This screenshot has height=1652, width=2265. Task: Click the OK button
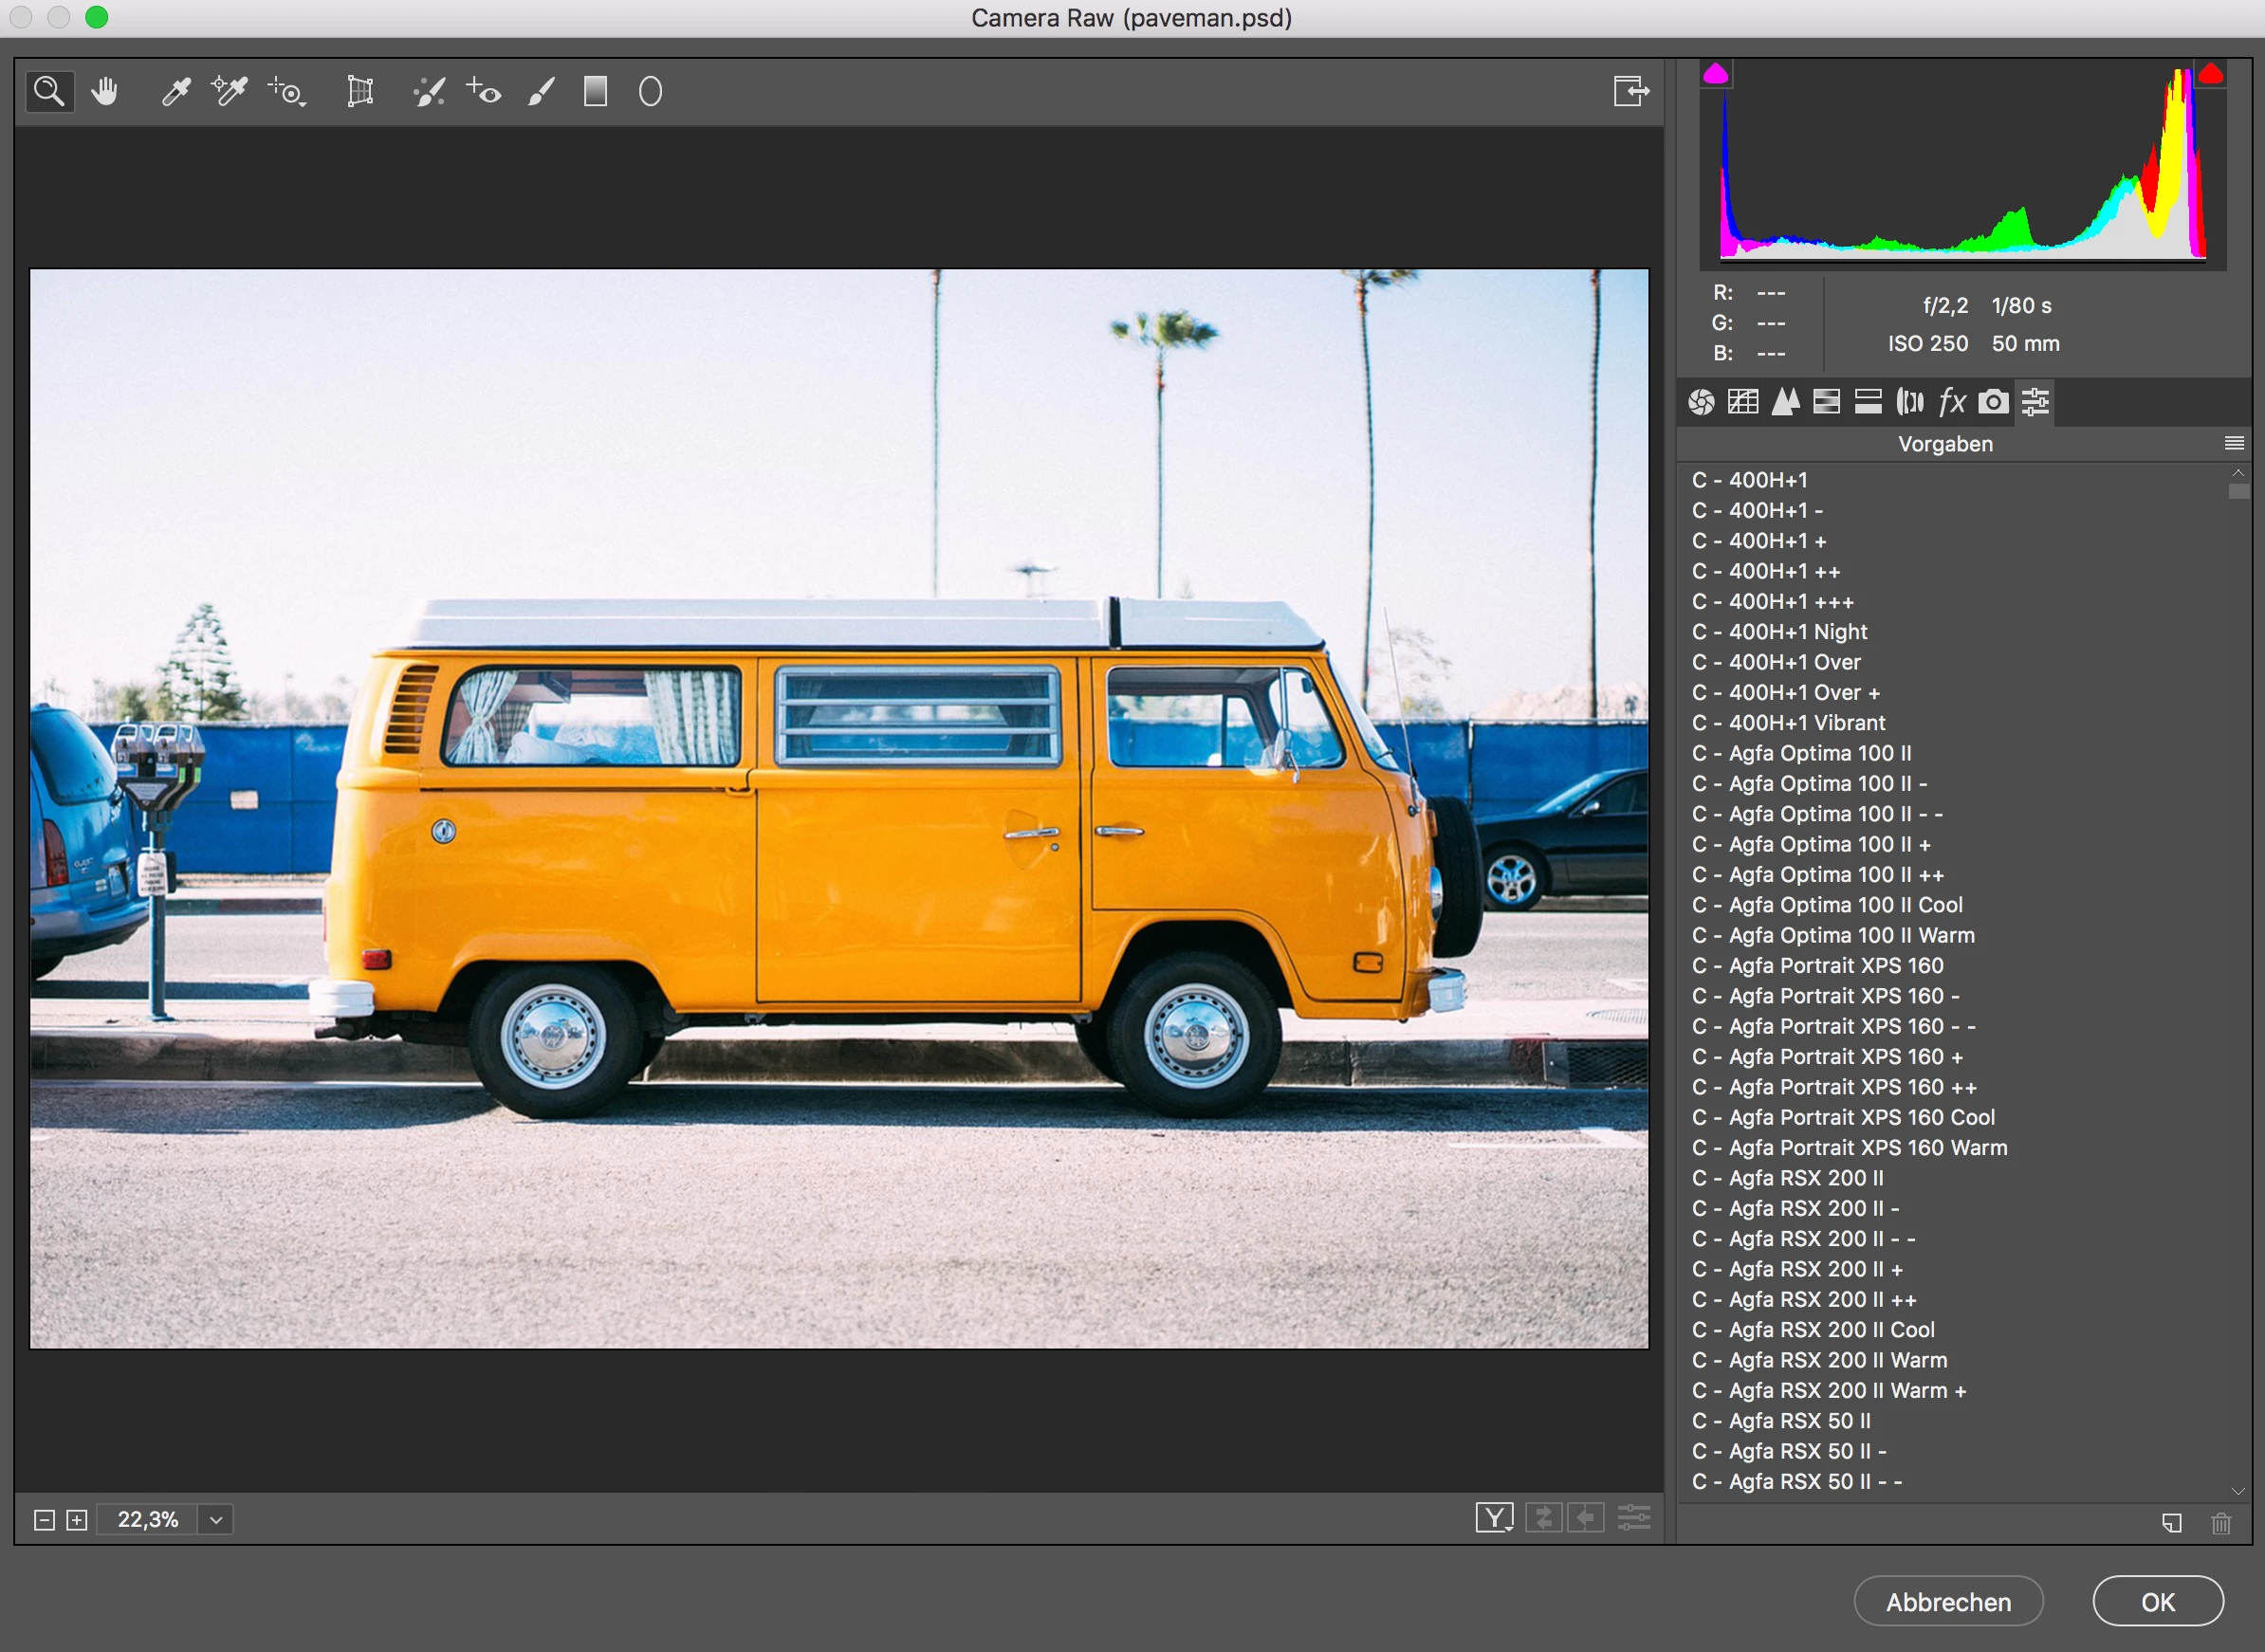tap(2157, 1602)
